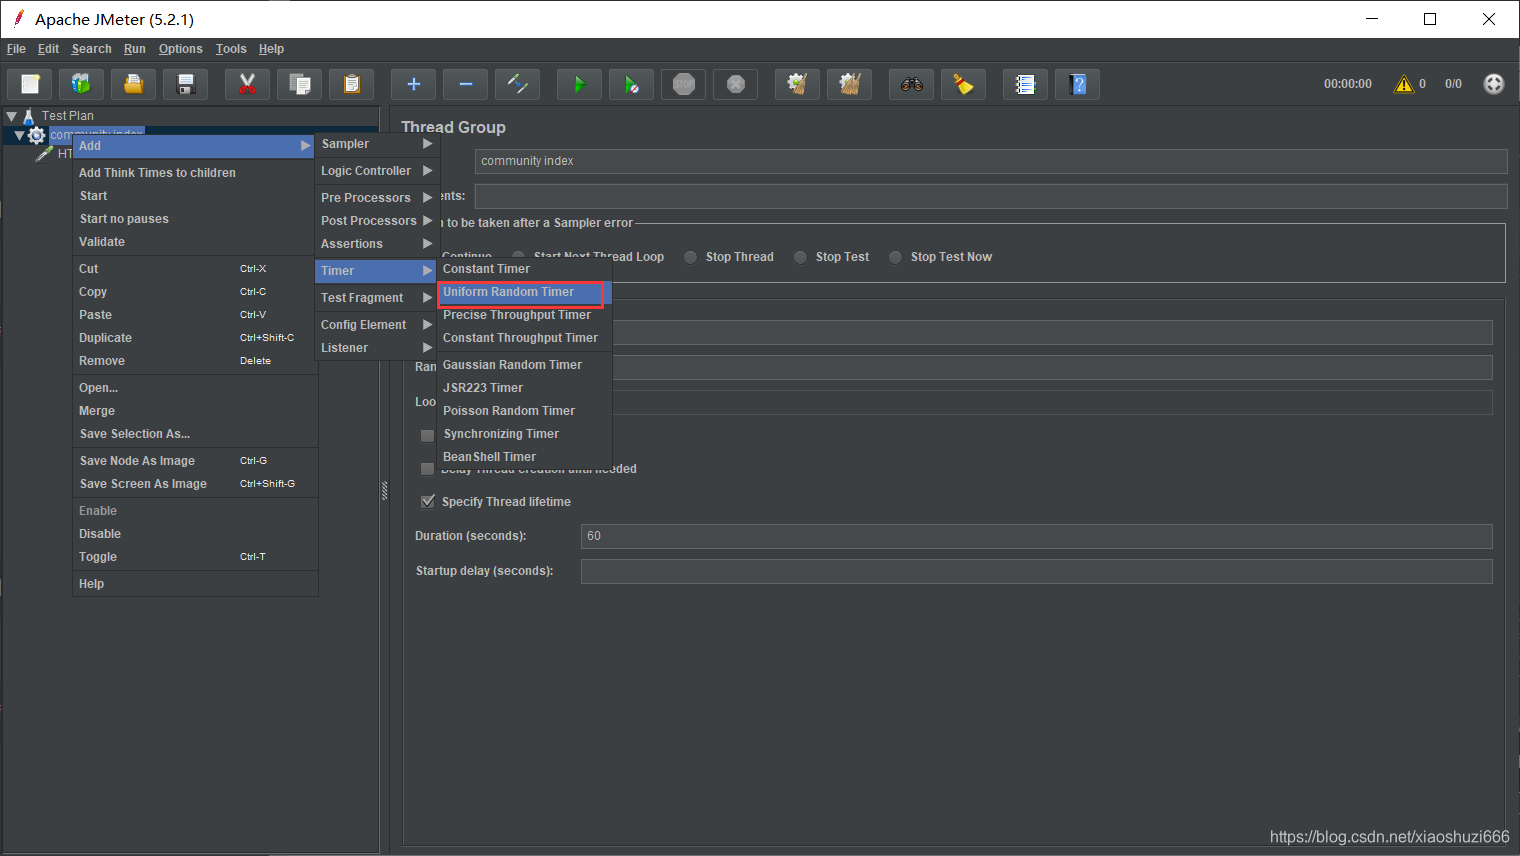Click the Help question mark icon
The width and height of the screenshot is (1520, 856).
click(1078, 84)
